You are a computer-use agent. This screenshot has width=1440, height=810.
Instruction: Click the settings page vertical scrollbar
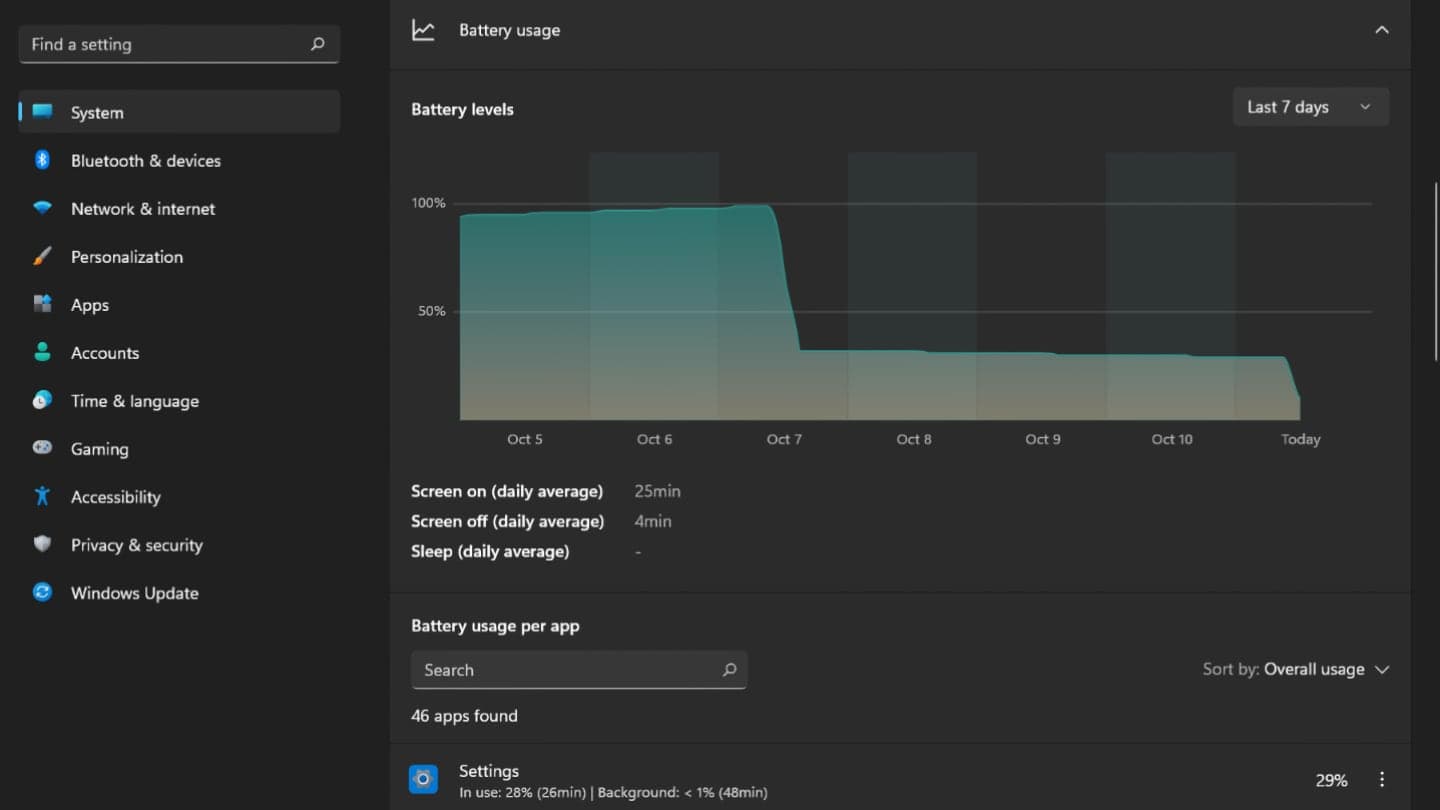point(1436,270)
